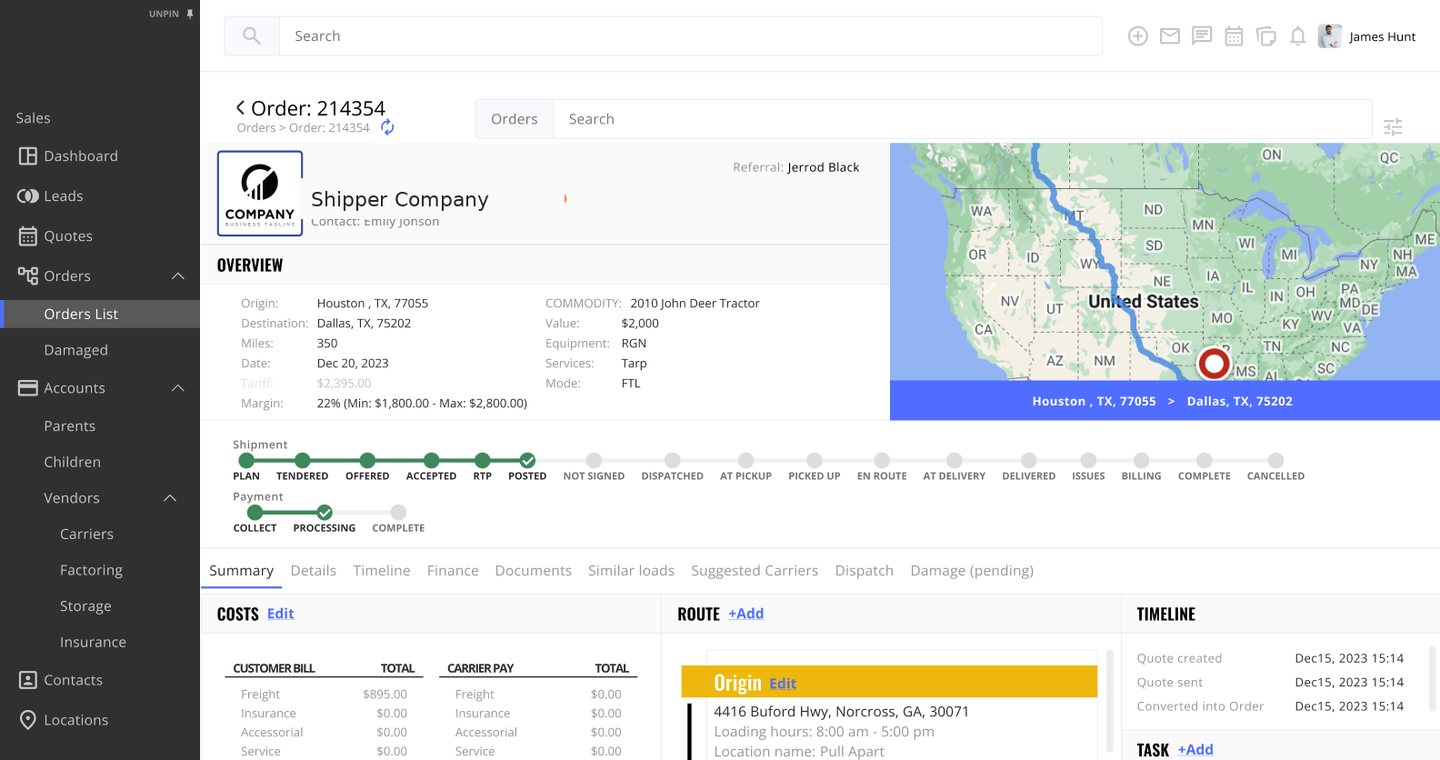Click the magnifier icon in the top search bar

[x=252, y=36]
